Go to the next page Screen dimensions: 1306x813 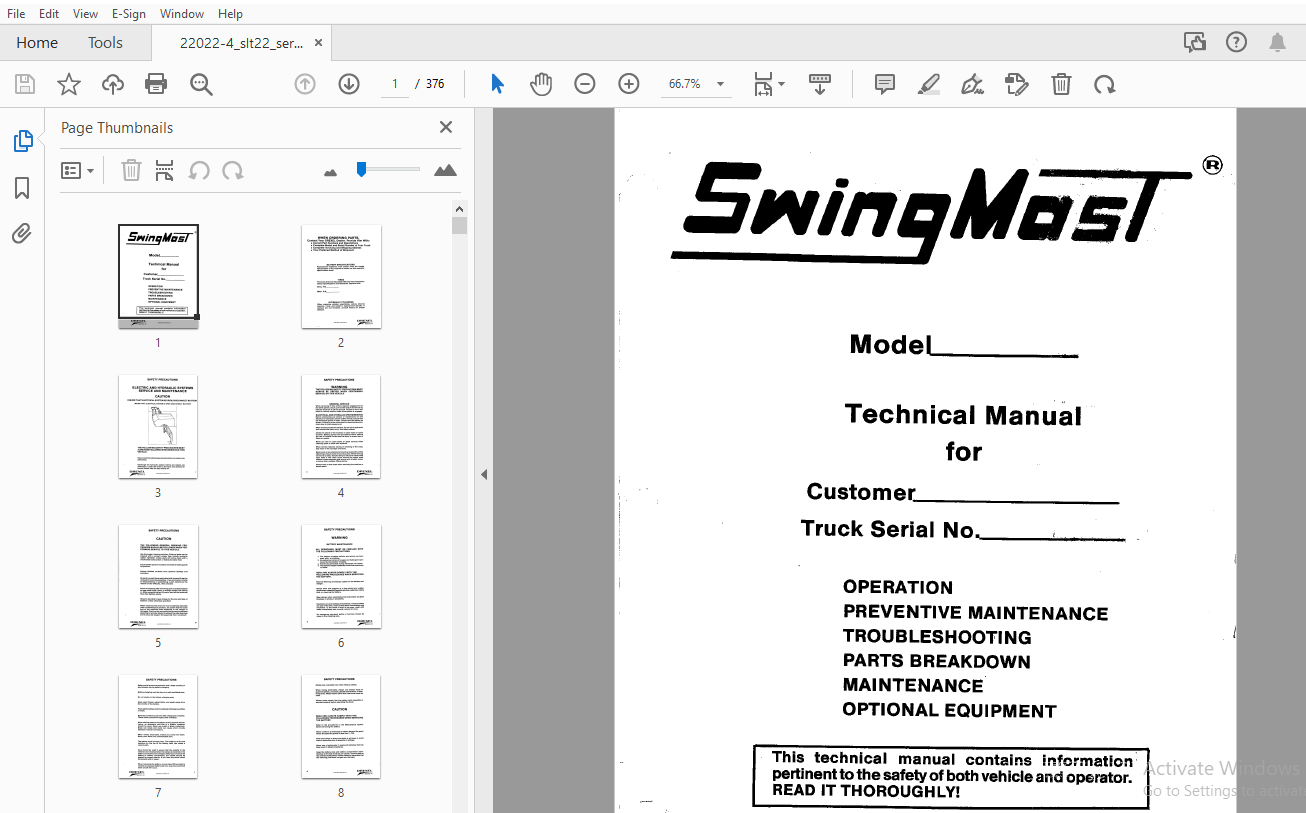point(349,84)
